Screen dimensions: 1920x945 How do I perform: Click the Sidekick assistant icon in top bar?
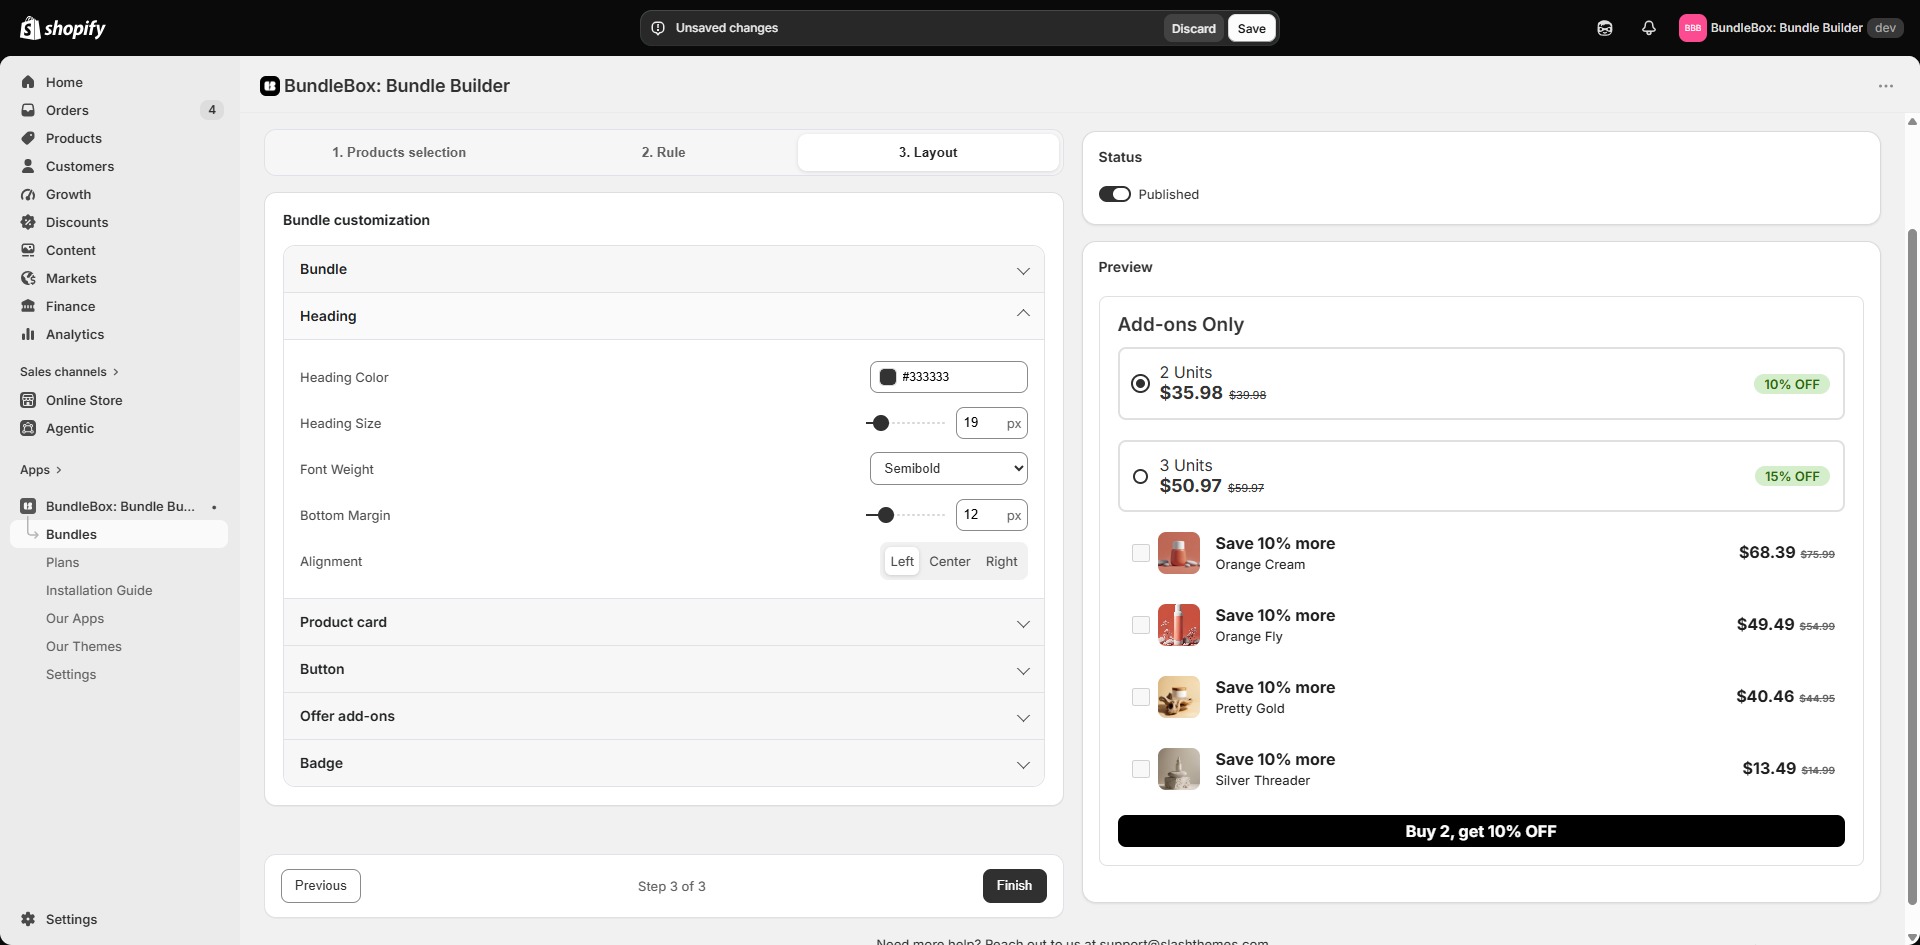(1605, 28)
